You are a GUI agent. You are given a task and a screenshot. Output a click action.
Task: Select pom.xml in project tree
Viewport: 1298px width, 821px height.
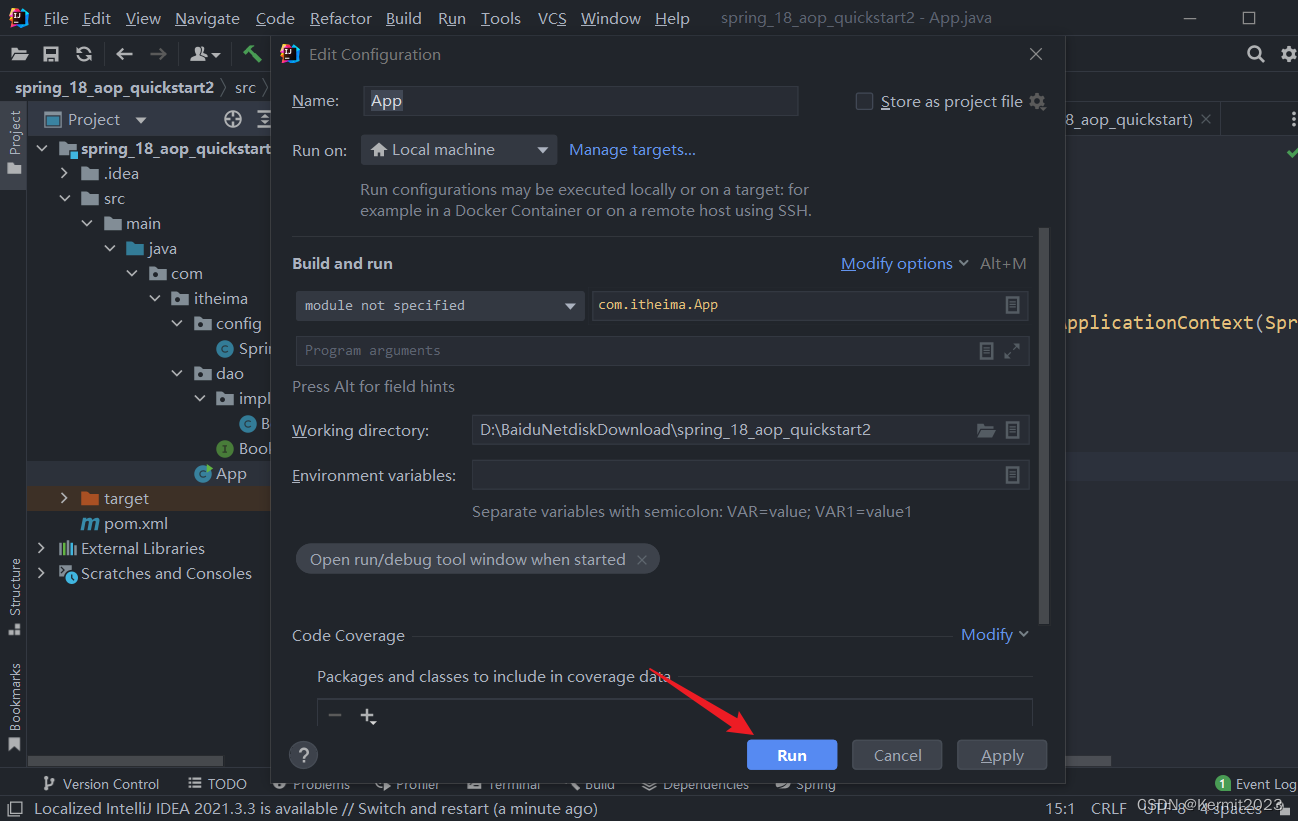pos(124,524)
